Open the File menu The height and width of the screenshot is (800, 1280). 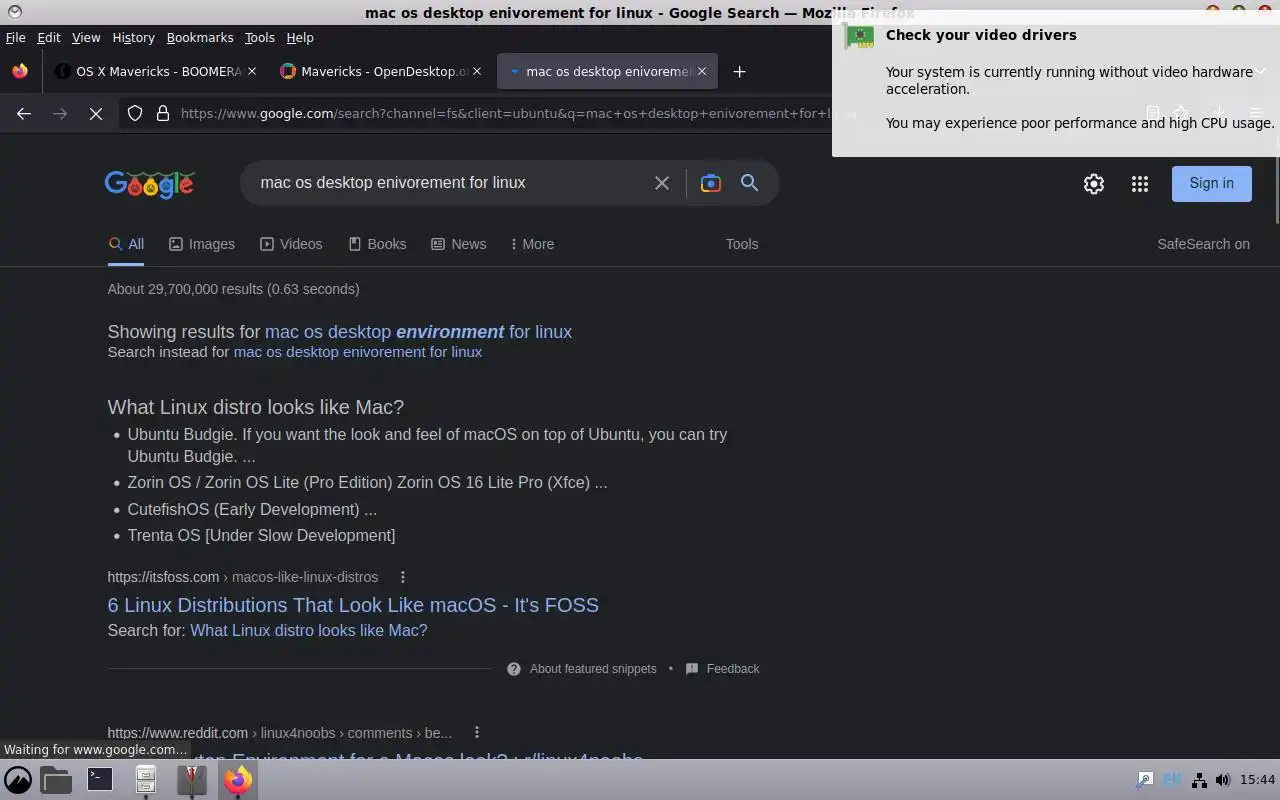tap(16, 37)
